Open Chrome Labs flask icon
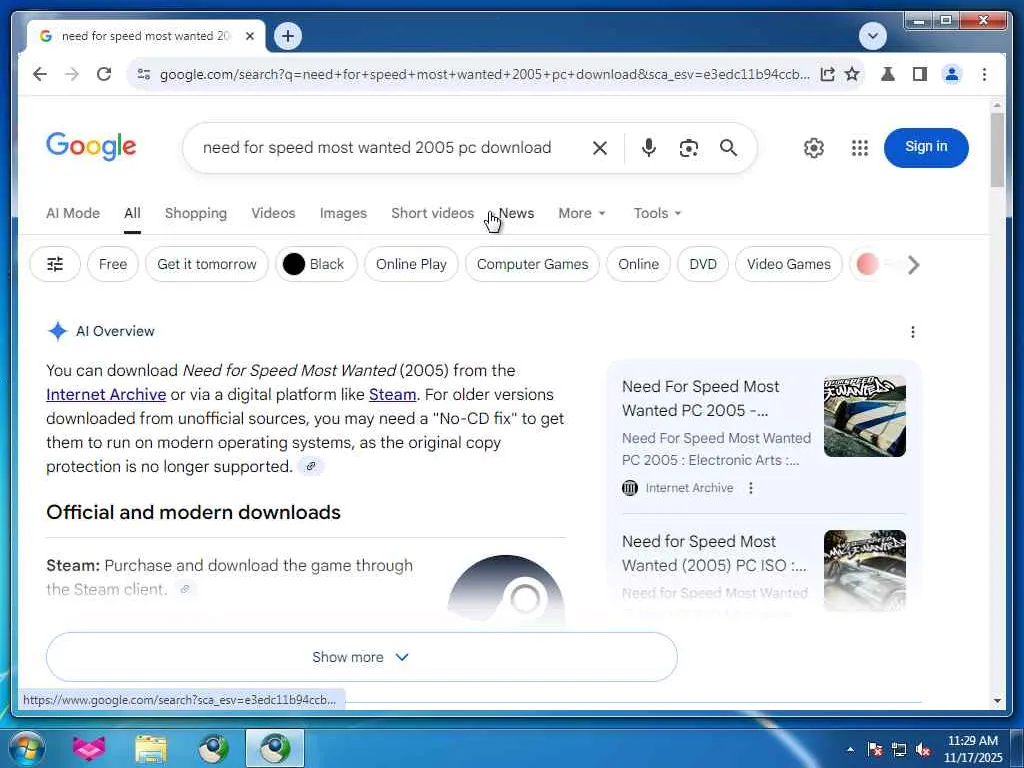This screenshot has height=768, width=1024. pyautogui.click(x=888, y=74)
